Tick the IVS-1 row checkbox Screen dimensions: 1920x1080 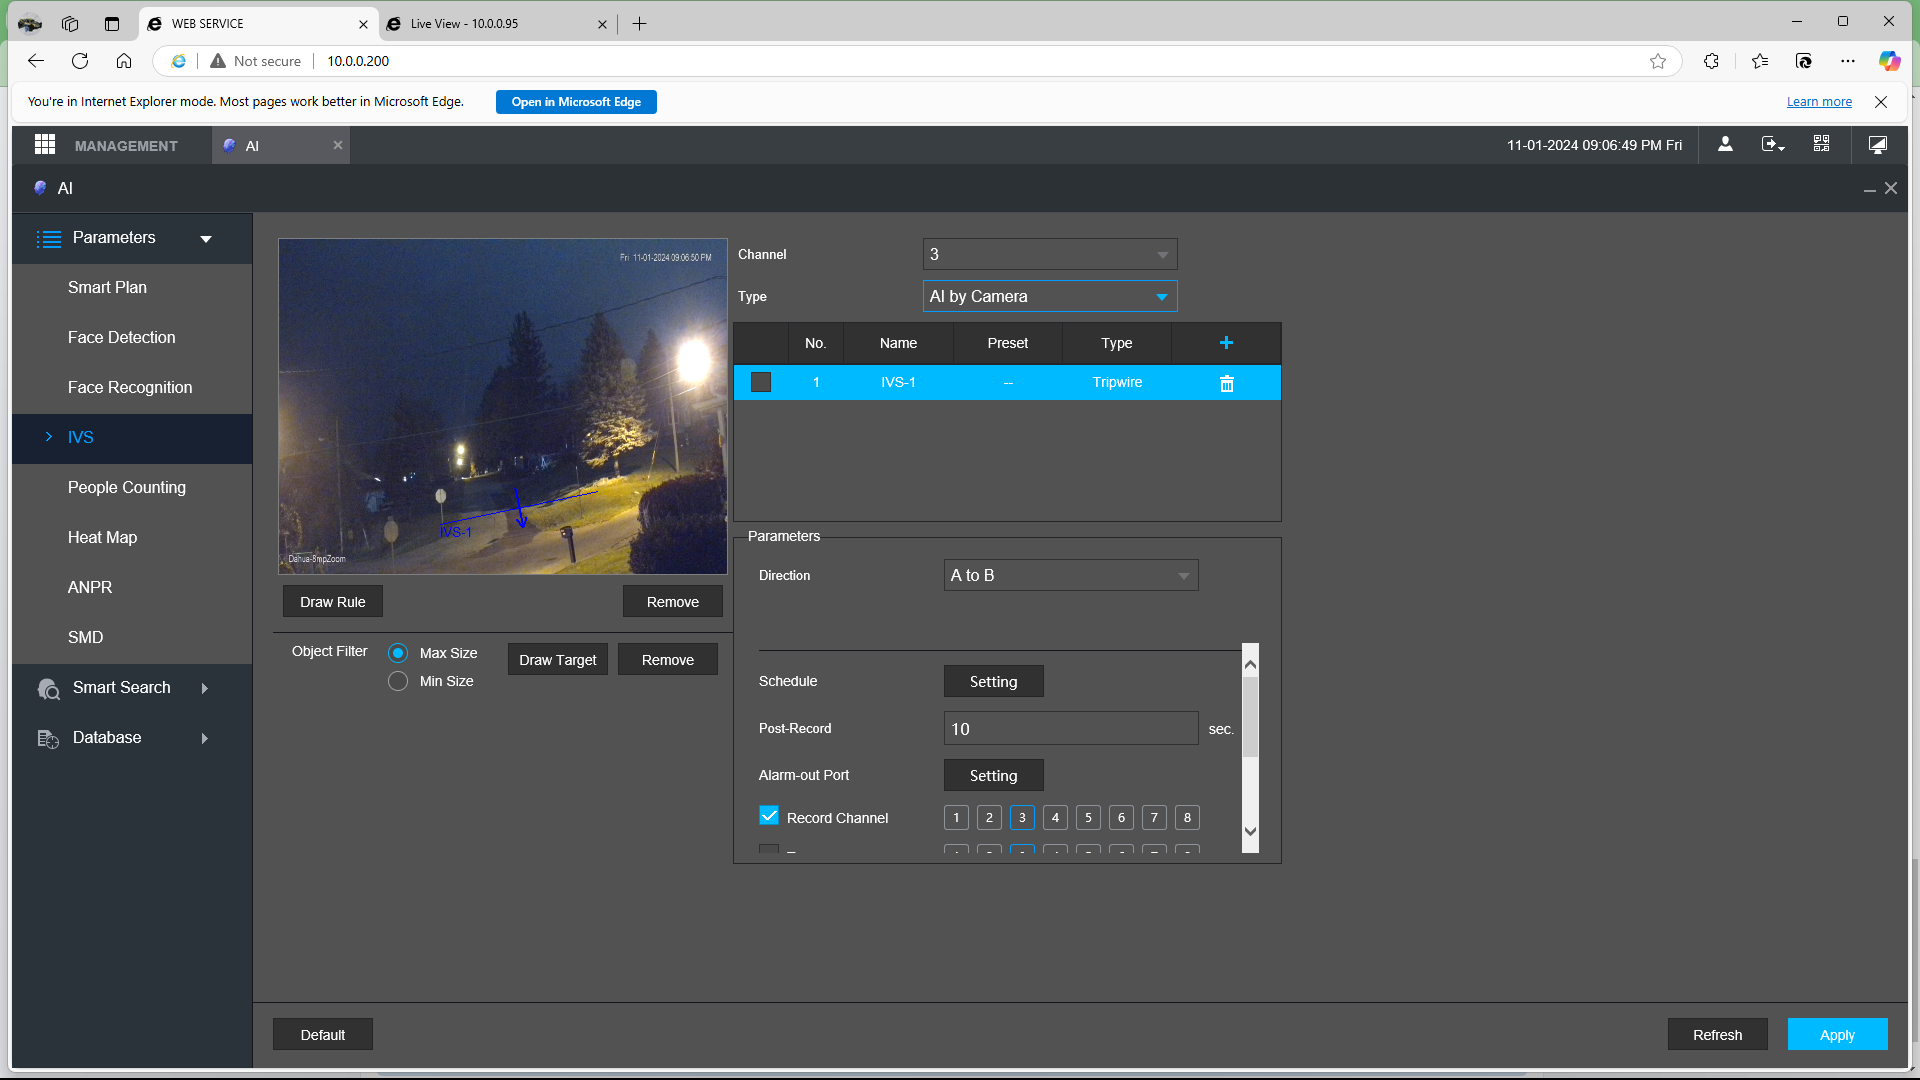click(x=761, y=383)
